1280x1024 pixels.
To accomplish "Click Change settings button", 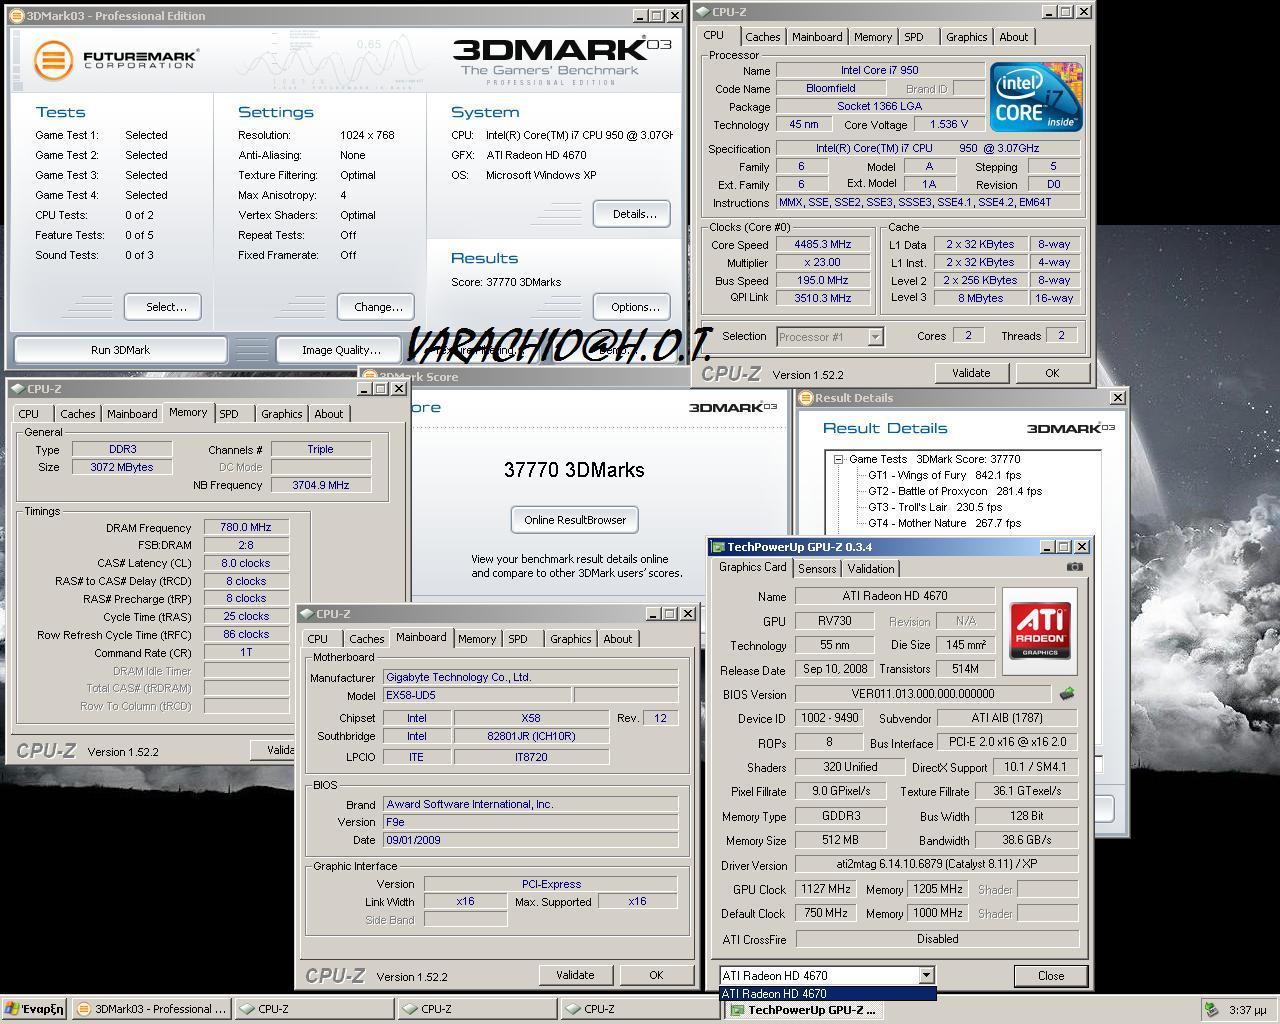I will 378,307.
